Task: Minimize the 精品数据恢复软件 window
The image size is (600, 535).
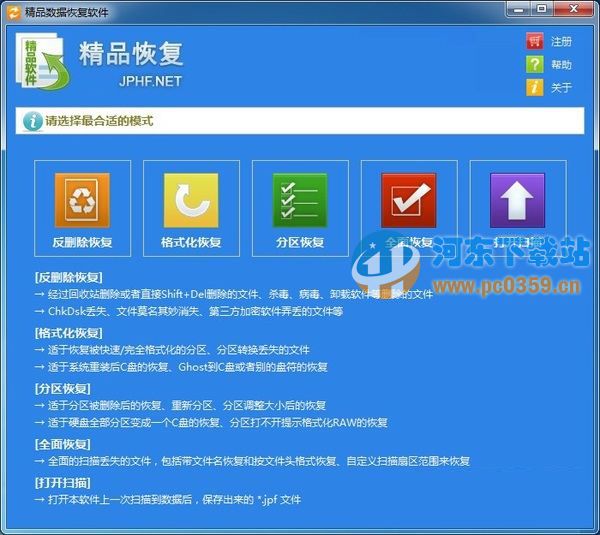Action: [x=518, y=9]
